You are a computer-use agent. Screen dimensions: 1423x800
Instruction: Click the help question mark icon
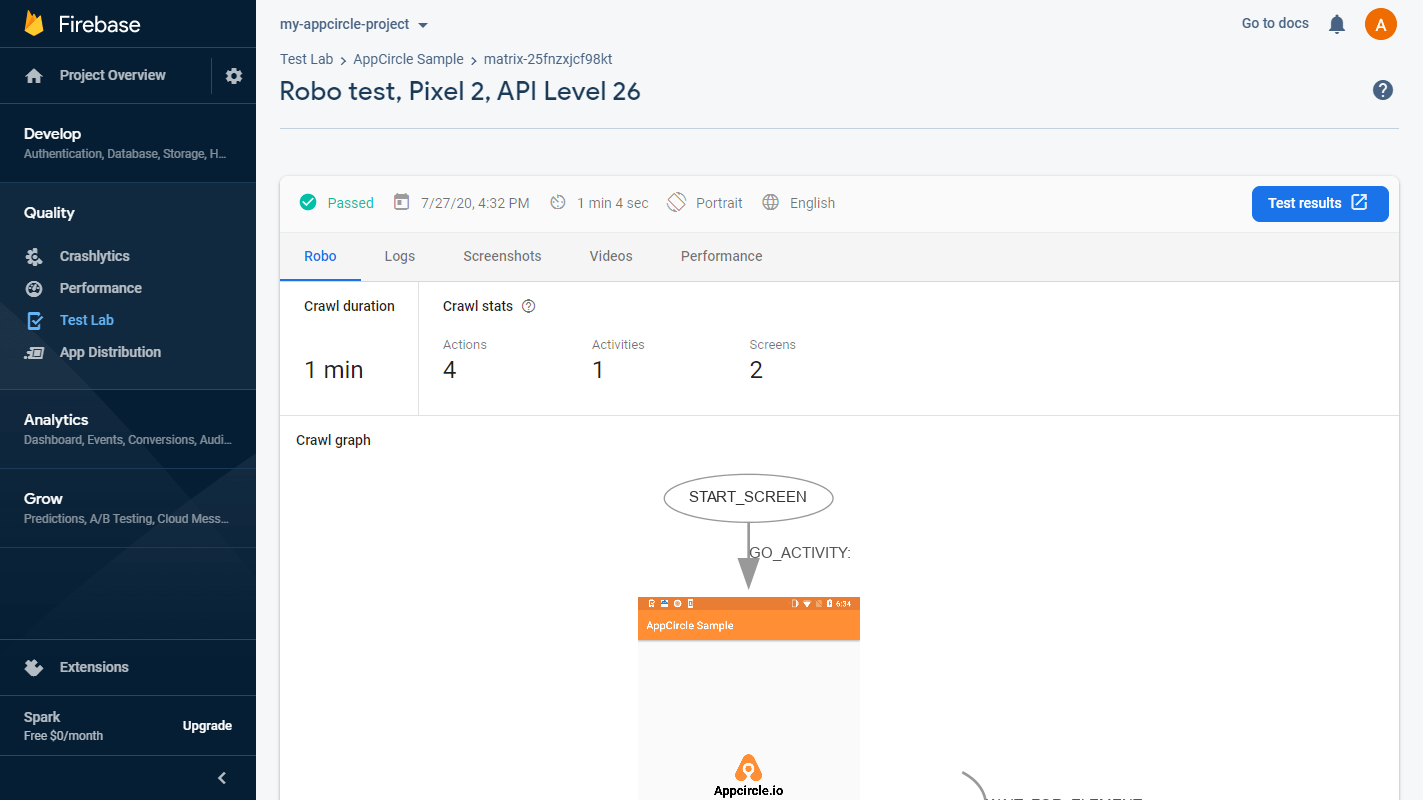(x=1383, y=90)
